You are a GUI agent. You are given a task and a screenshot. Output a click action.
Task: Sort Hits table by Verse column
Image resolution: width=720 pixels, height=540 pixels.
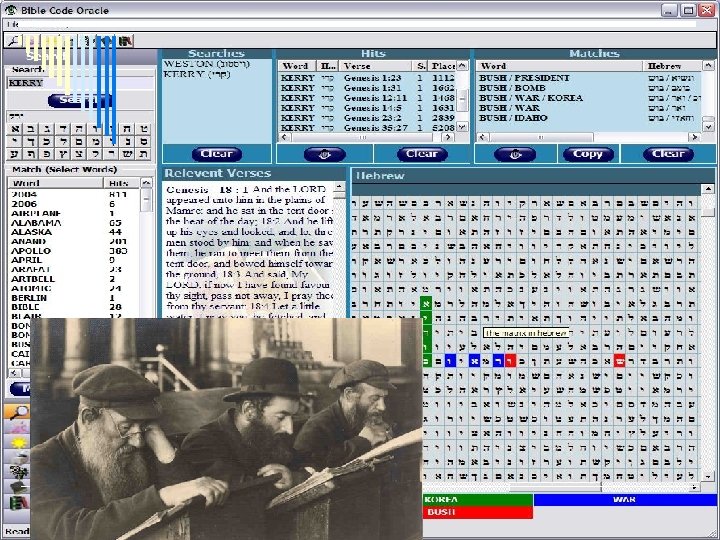[377, 66]
